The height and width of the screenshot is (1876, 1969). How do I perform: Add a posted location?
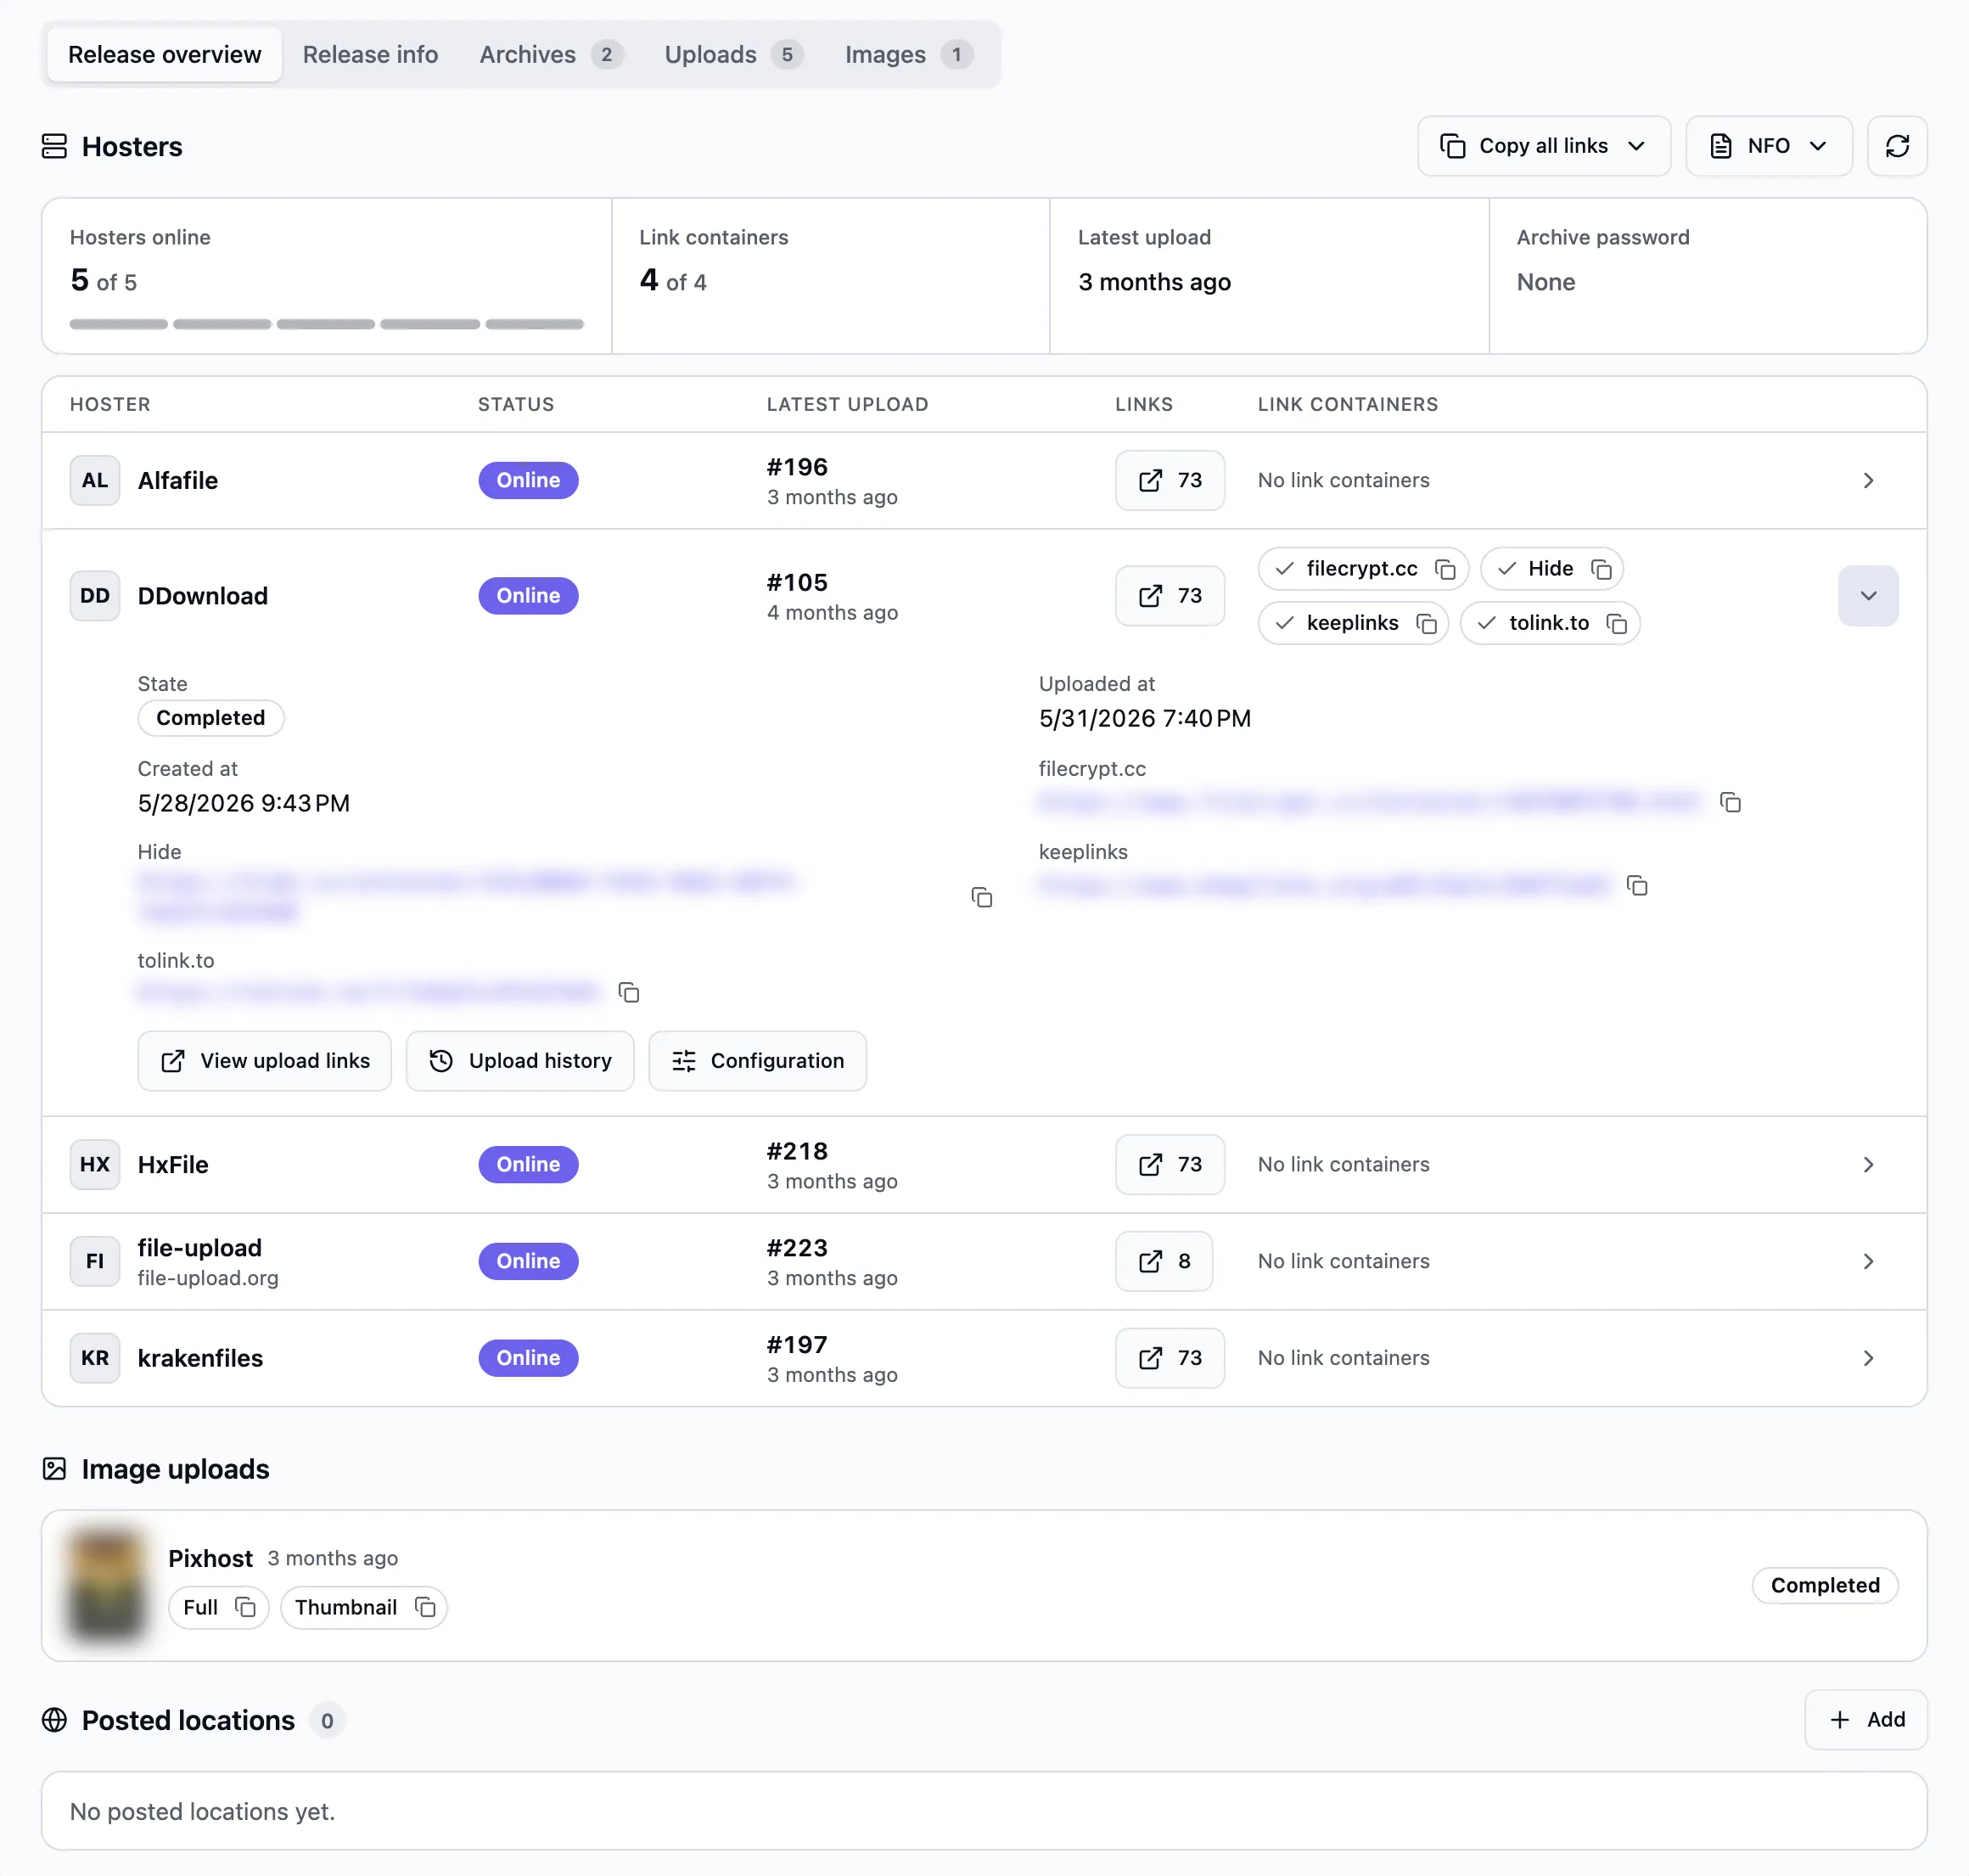1865,1719
